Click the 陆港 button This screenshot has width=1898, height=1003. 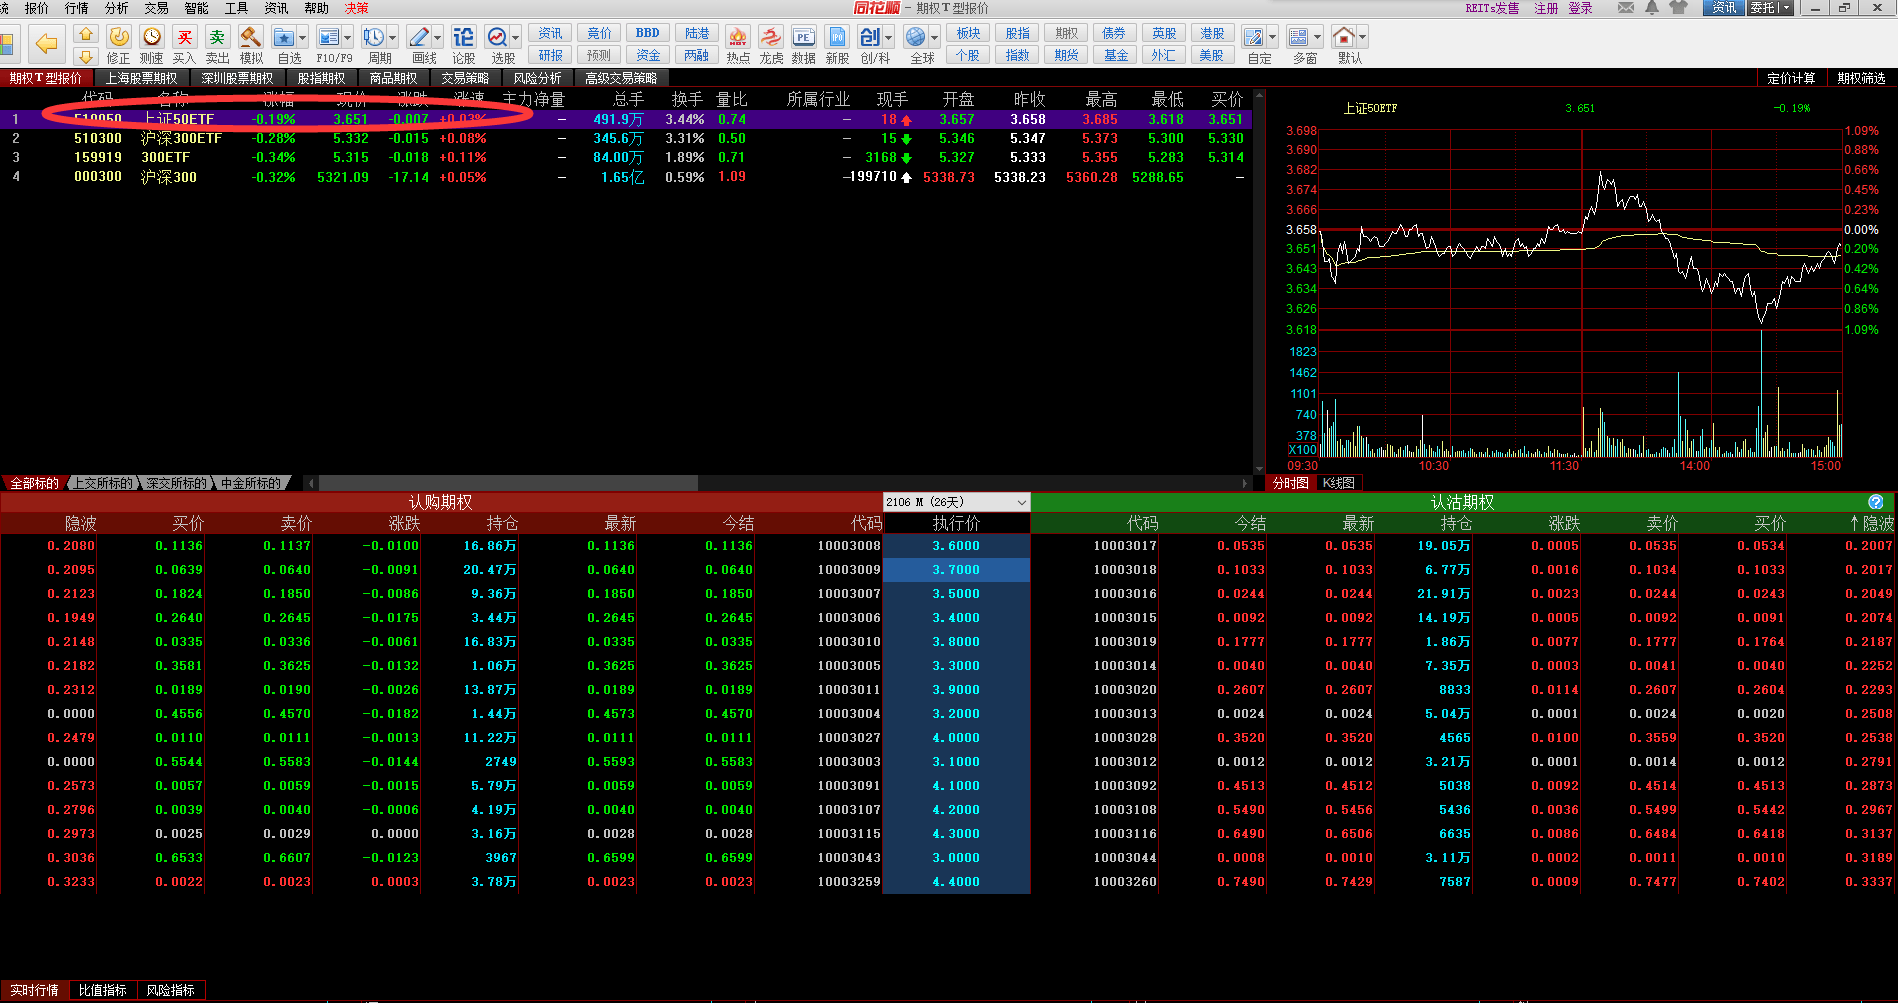pos(696,33)
